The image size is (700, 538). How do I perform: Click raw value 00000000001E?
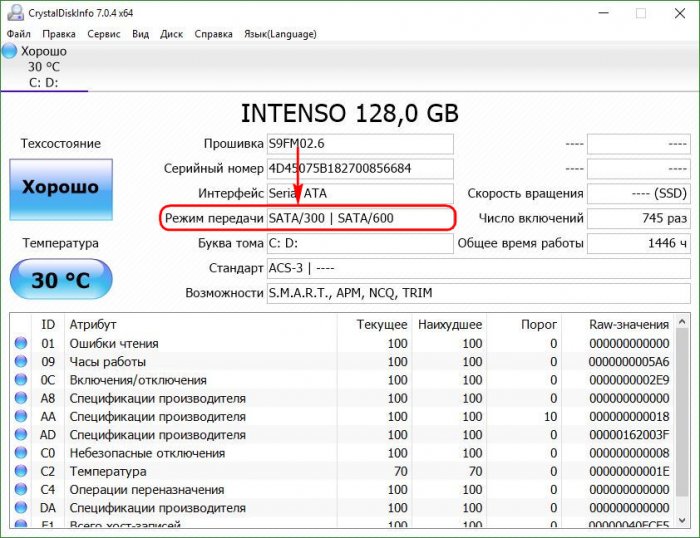coord(629,471)
